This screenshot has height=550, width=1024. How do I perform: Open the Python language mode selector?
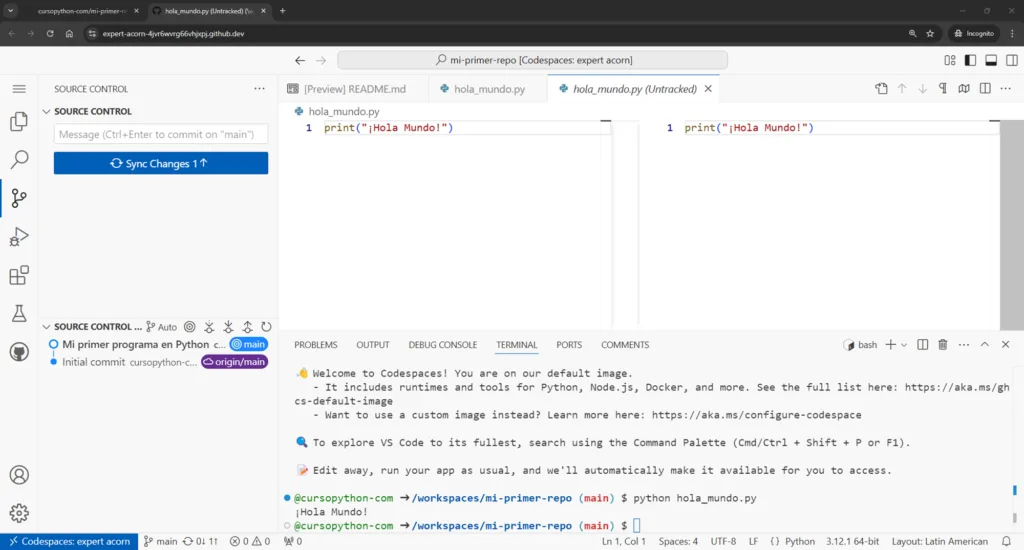click(799, 542)
